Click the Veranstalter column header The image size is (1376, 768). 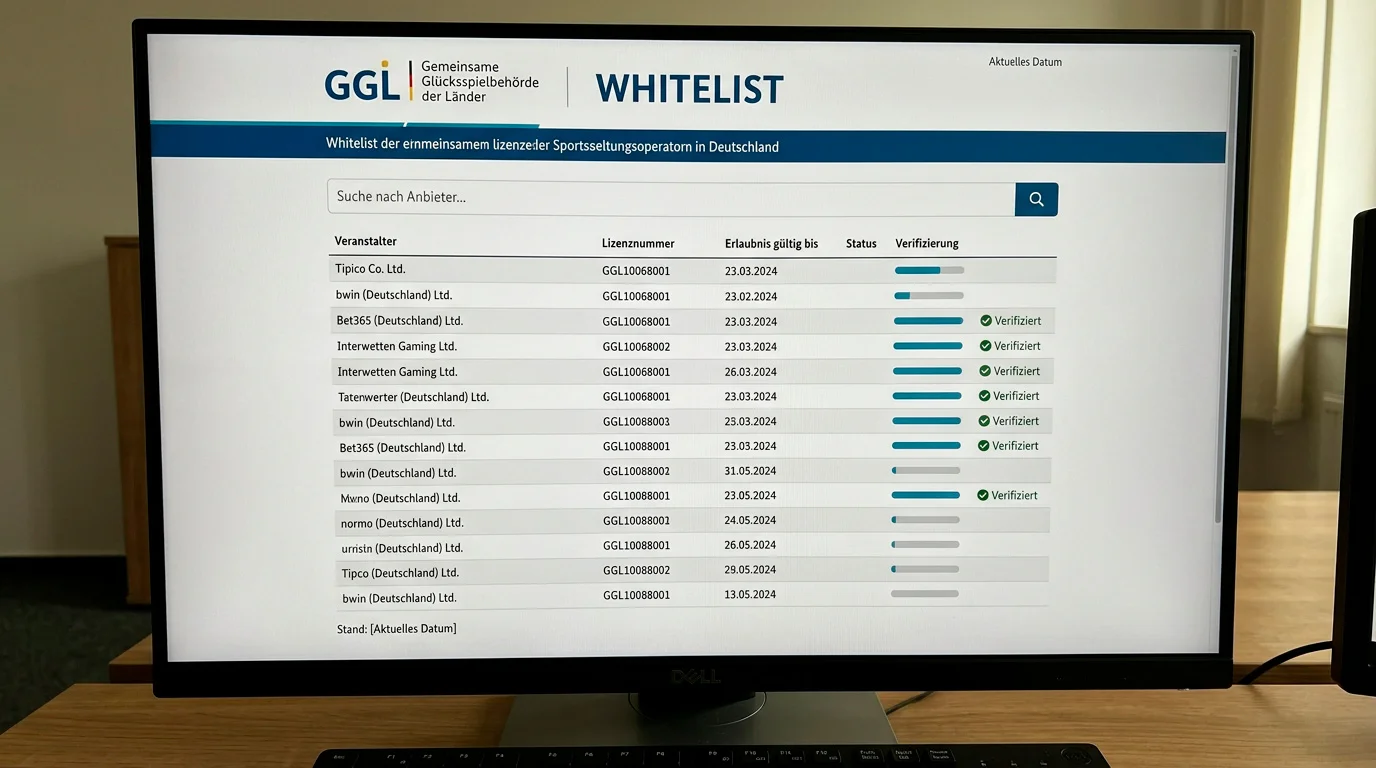click(x=366, y=241)
